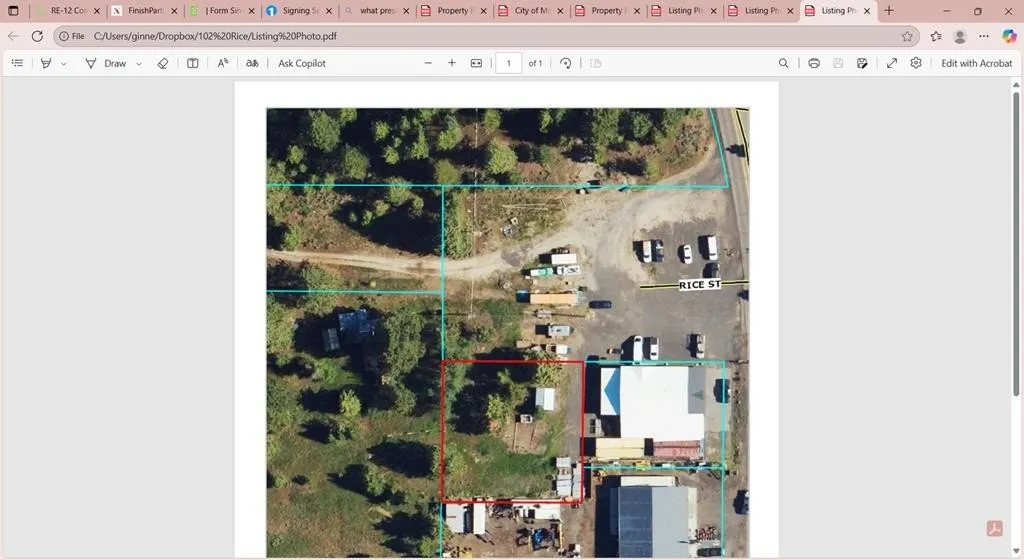This screenshot has height=560, width=1024.
Task: Click the Read aloud icon
Action: [223, 63]
